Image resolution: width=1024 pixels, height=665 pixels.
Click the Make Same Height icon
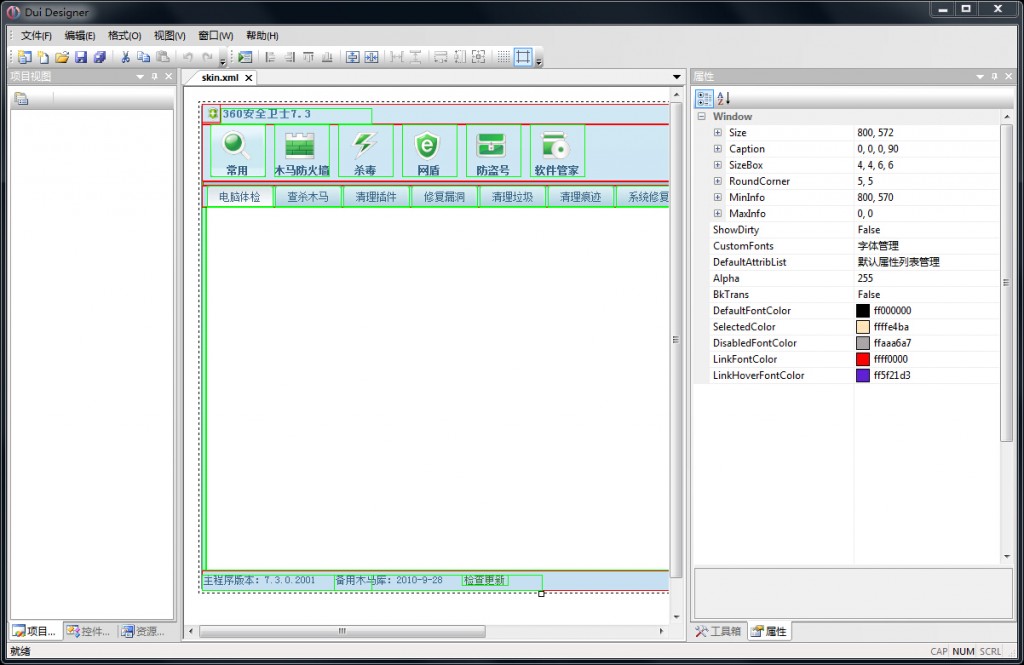tap(460, 57)
